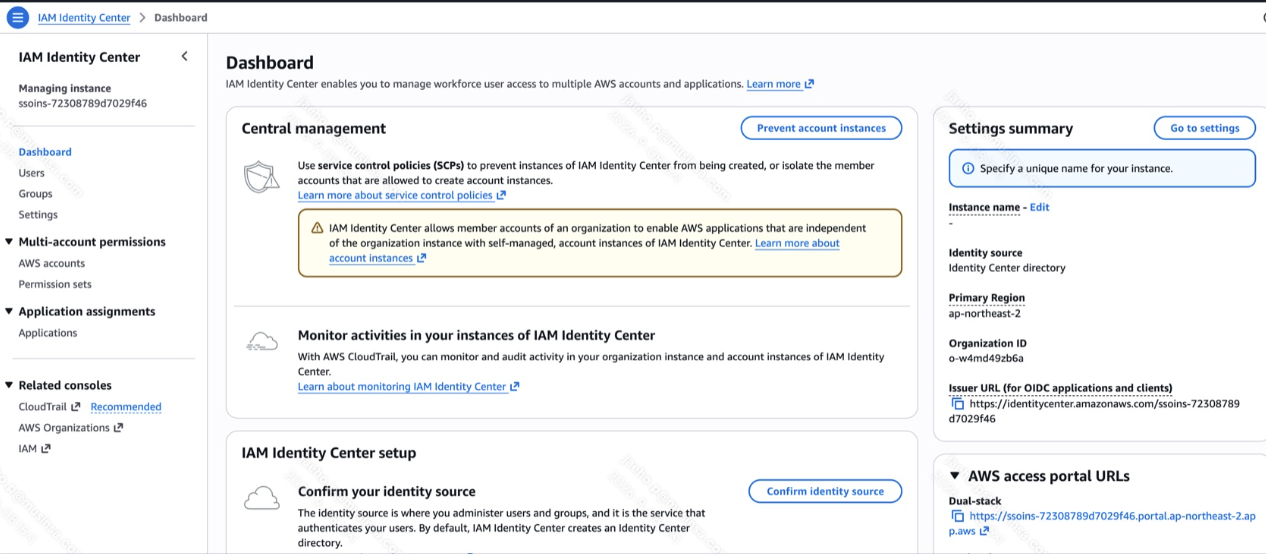Click the Confirm identity source button
1266x554 pixels.
click(x=825, y=491)
